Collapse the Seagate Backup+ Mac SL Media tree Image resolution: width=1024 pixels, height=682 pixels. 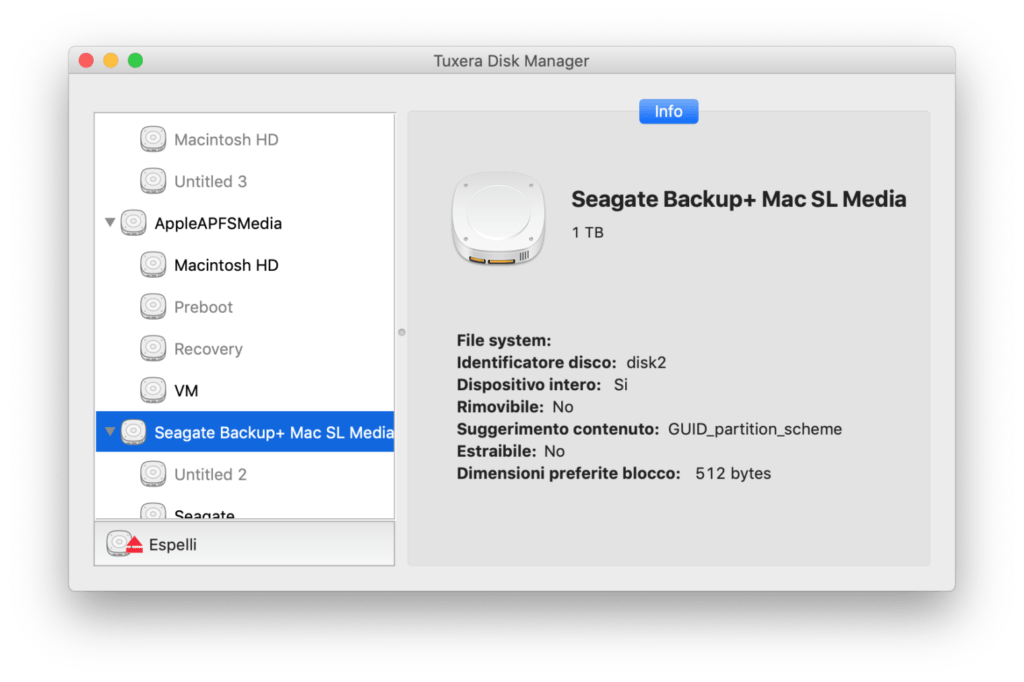coord(110,432)
